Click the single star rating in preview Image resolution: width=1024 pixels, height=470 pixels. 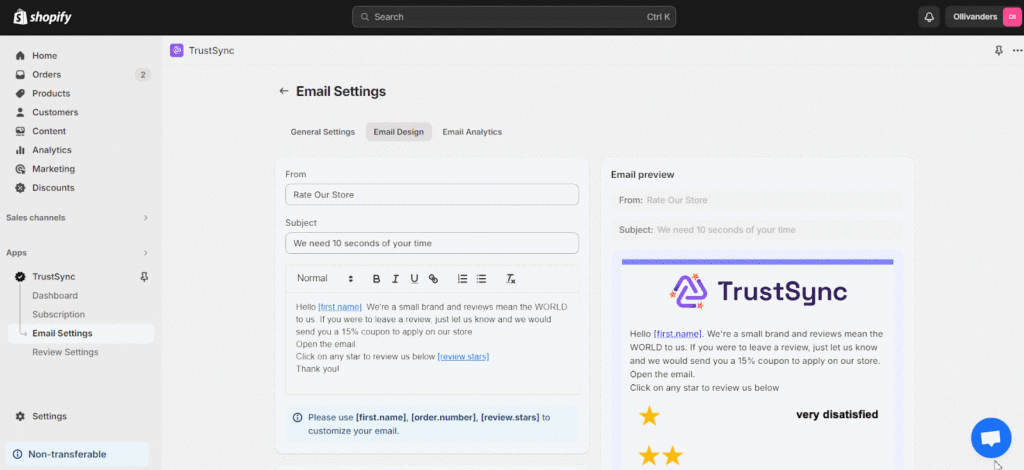point(649,416)
